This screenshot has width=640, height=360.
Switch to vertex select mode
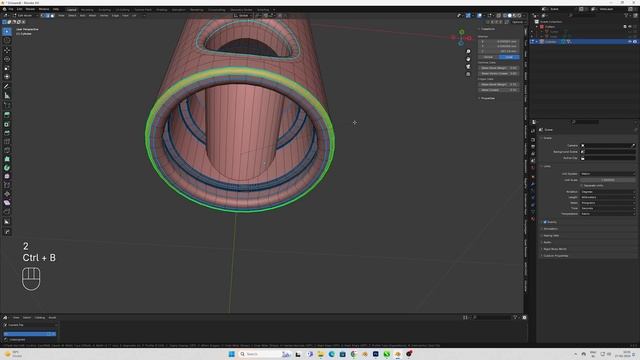click(42, 16)
